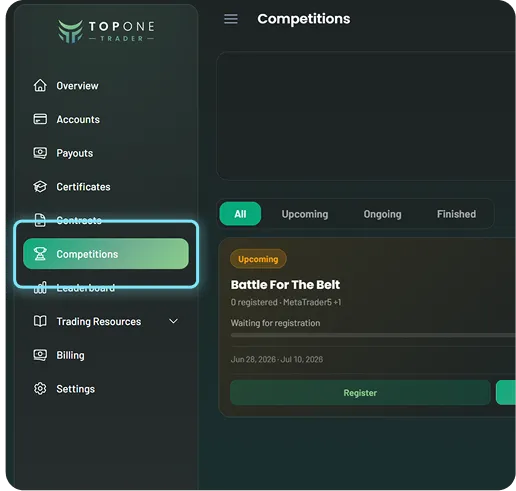
Task: Click the Trading Resources label
Action: point(99,322)
